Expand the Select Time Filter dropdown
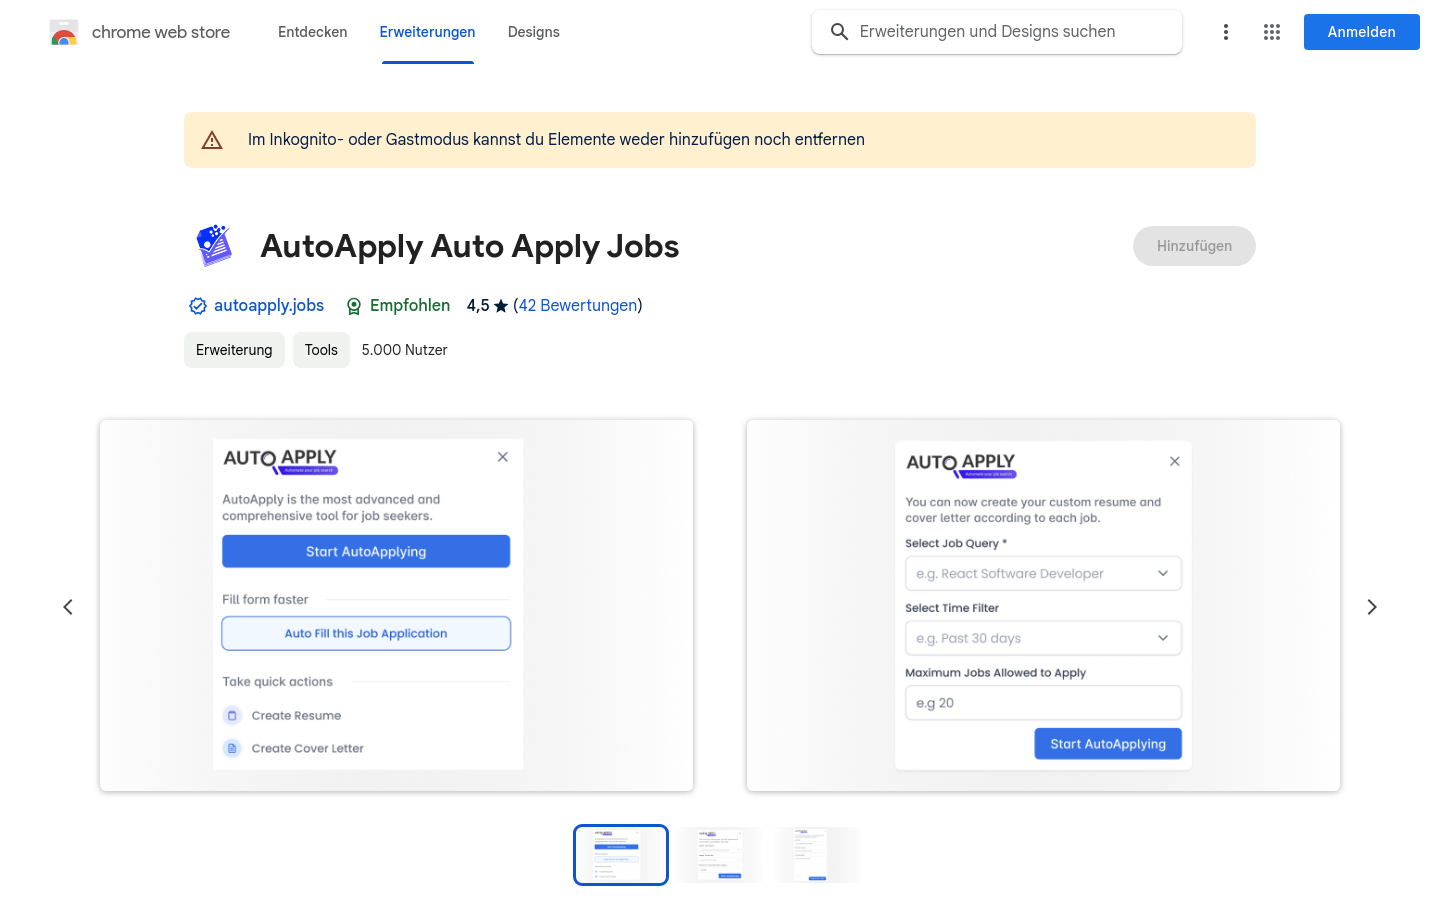 coord(1043,638)
